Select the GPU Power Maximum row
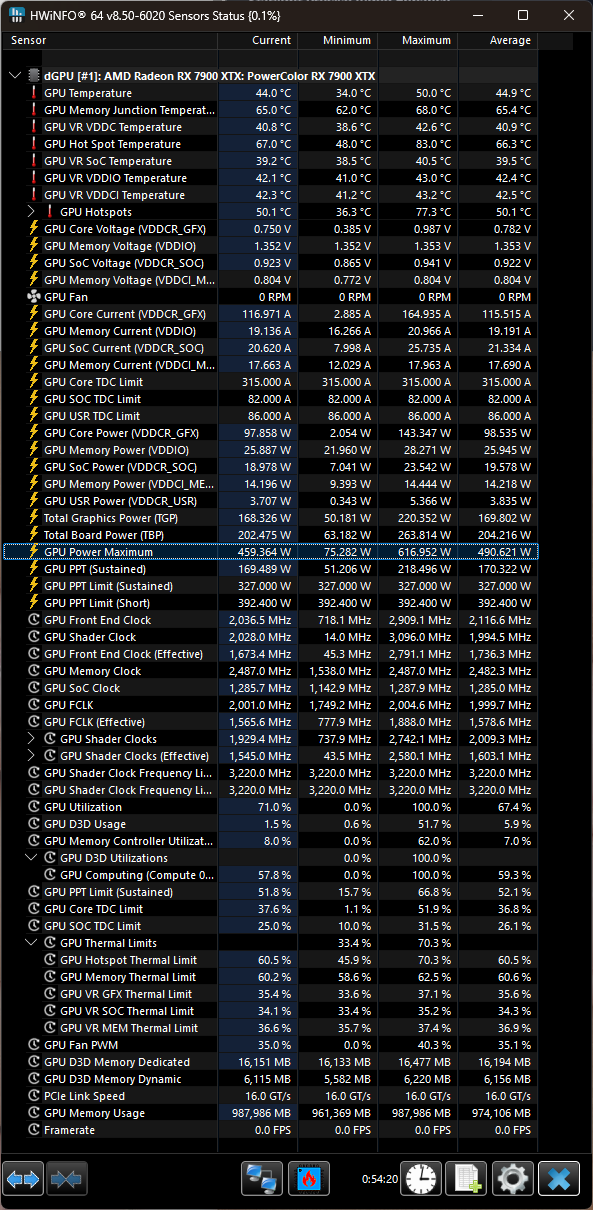593x1210 pixels. pos(271,552)
